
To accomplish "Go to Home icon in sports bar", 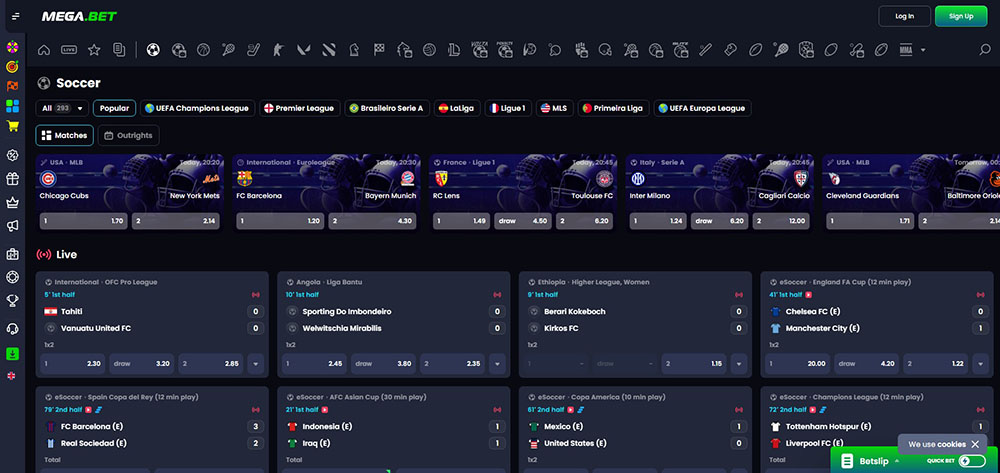I will coord(44,50).
